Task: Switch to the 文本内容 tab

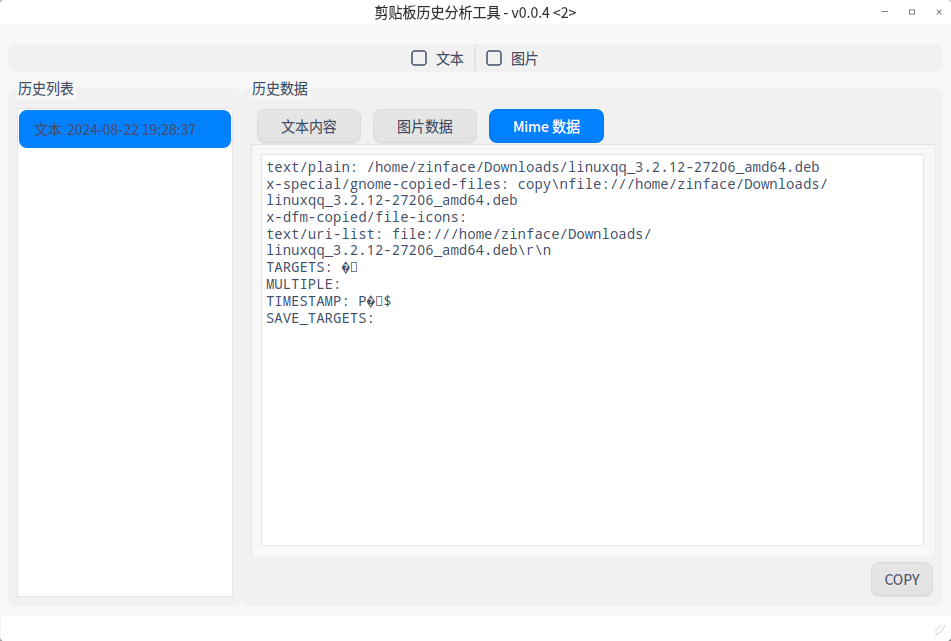Action: (x=308, y=127)
